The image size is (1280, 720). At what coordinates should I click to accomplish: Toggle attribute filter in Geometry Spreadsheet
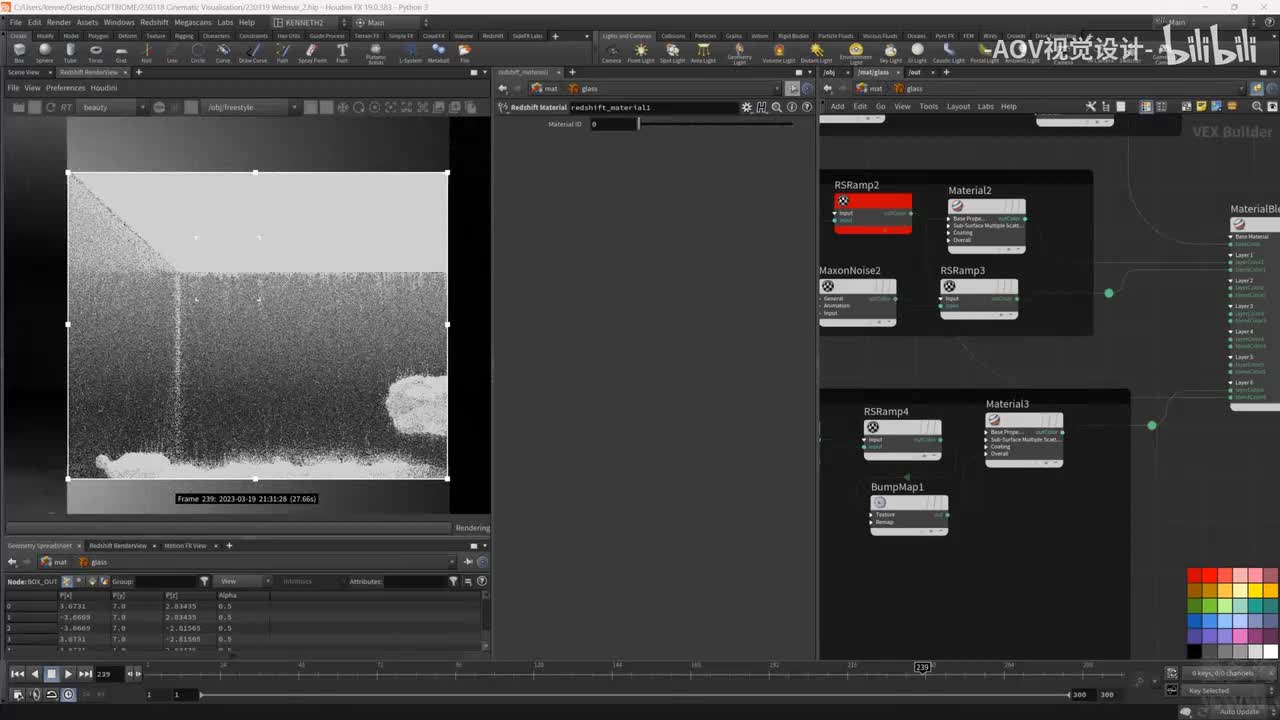(x=453, y=581)
